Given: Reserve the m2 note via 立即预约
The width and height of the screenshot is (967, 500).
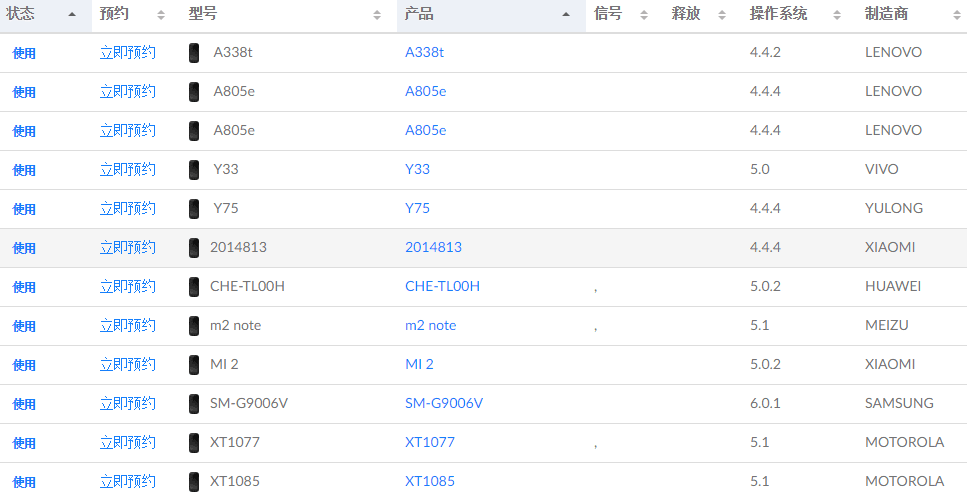Looking at the screenshot, I should [x=128, y=326].
